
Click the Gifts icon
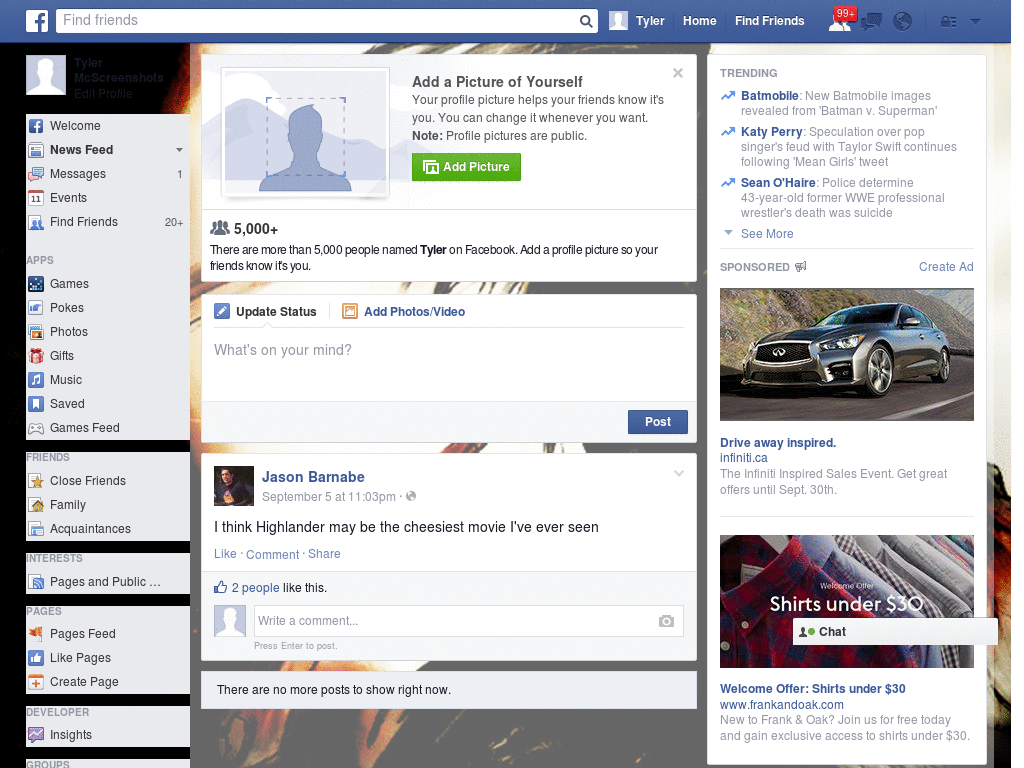coord(36,356)
